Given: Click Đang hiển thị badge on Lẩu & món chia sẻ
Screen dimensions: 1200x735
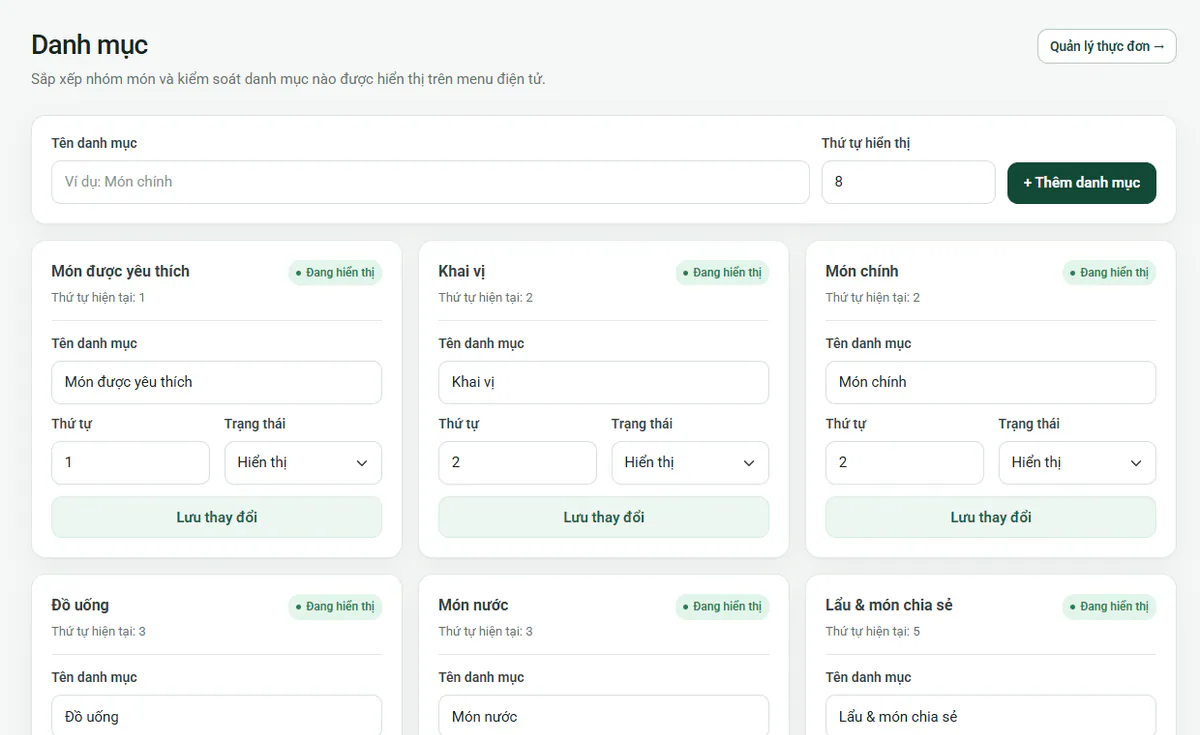Looking at the screenshot, I should click(x=1109, y=606).
